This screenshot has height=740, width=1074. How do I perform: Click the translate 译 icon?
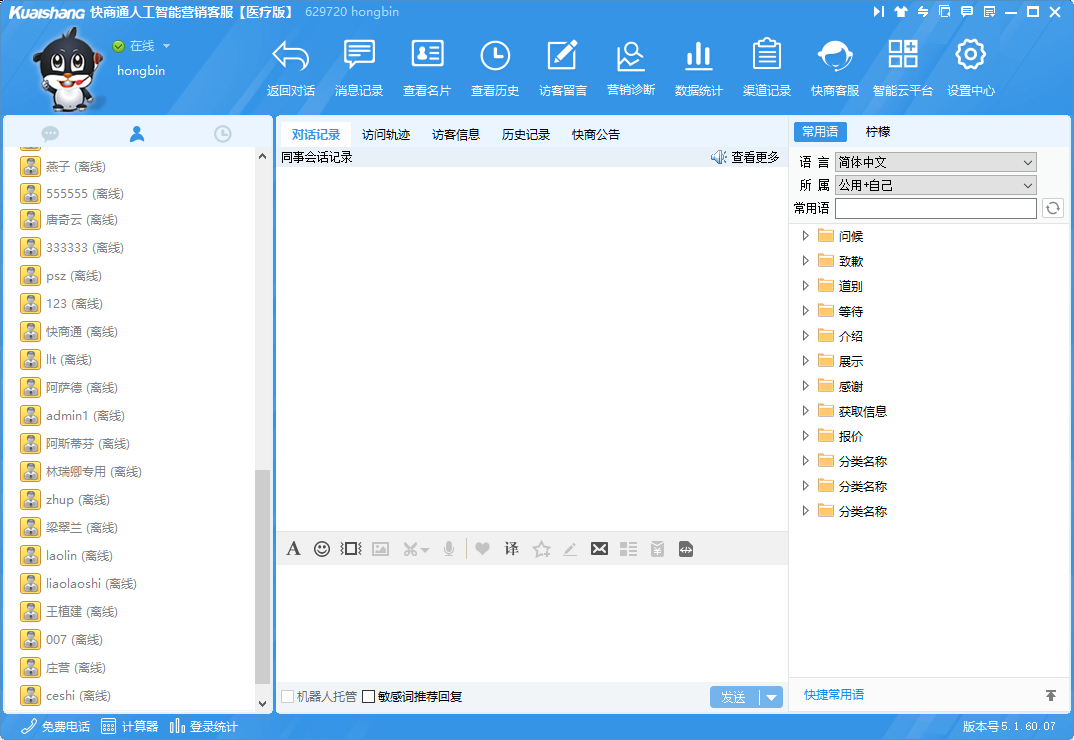tap(511, 549)
